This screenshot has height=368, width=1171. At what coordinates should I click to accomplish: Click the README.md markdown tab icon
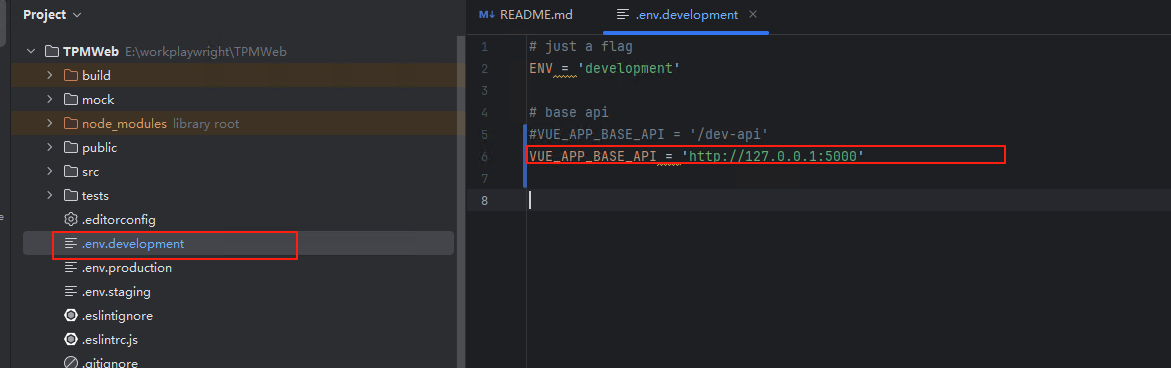pos(487,15)
